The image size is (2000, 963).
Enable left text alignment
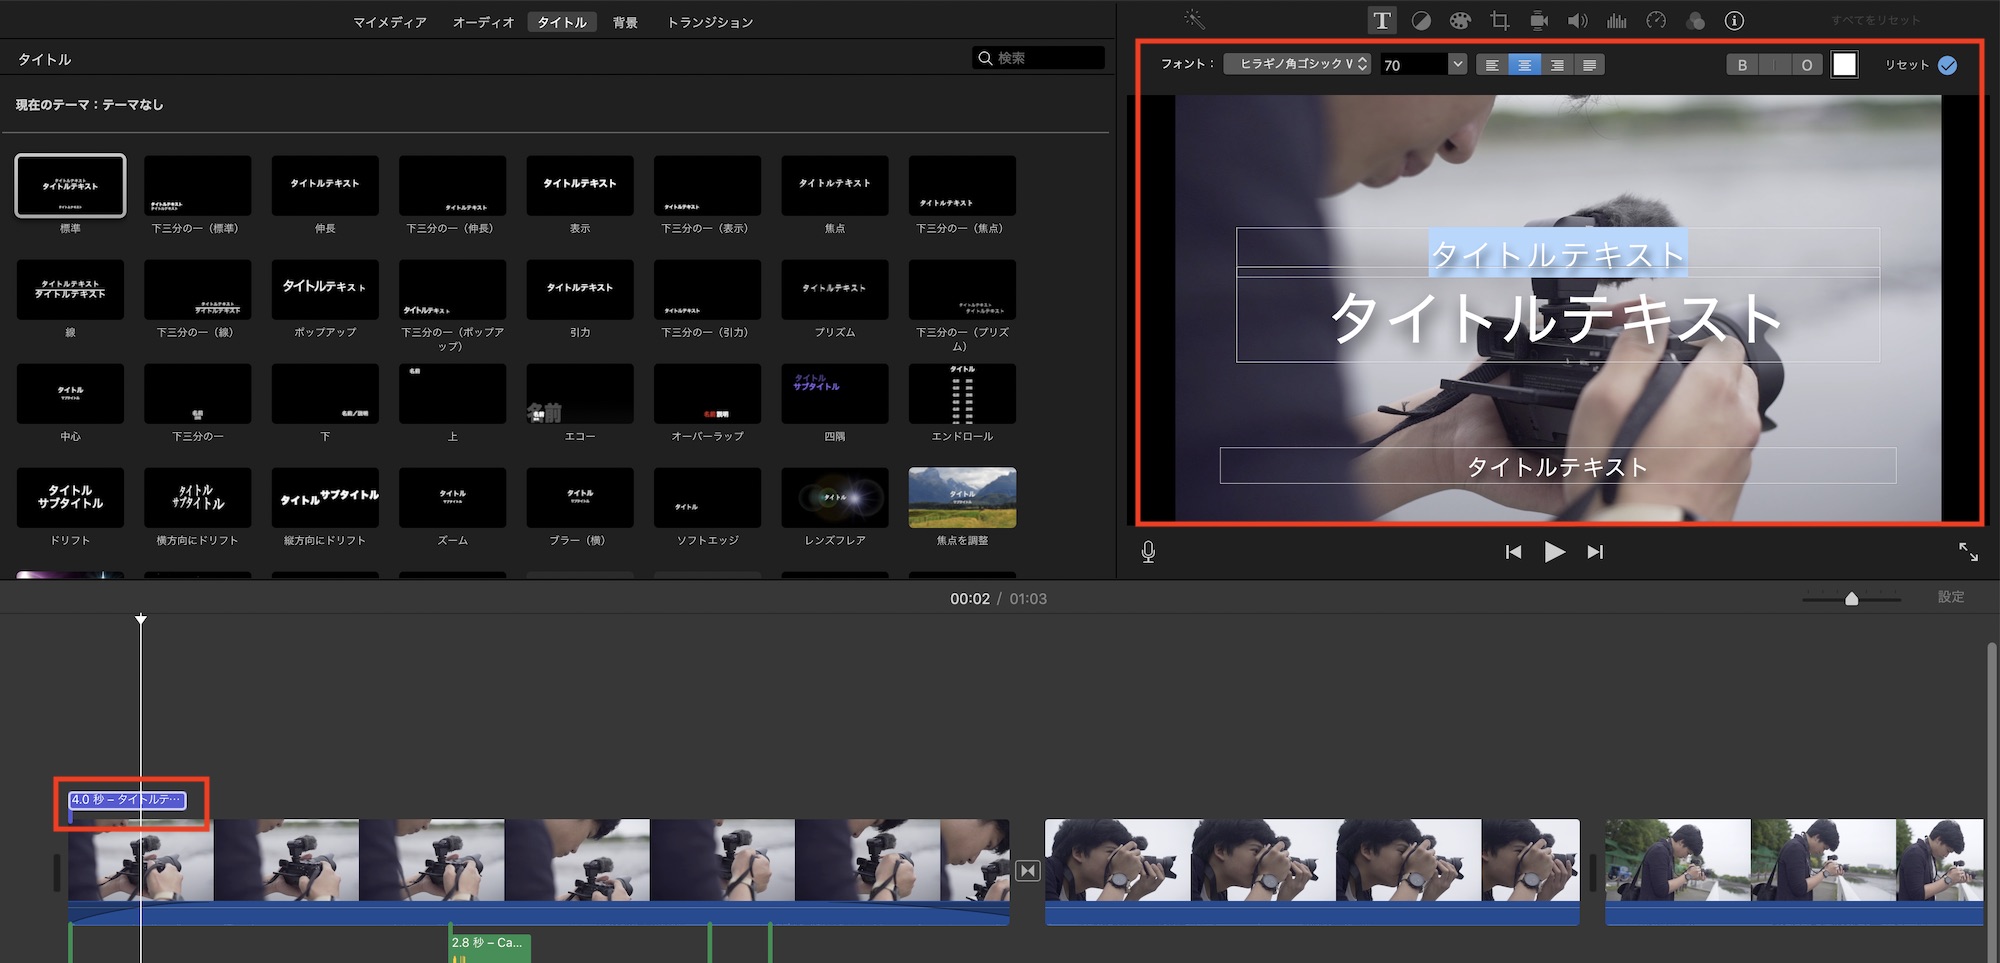tap(1492, 65)
